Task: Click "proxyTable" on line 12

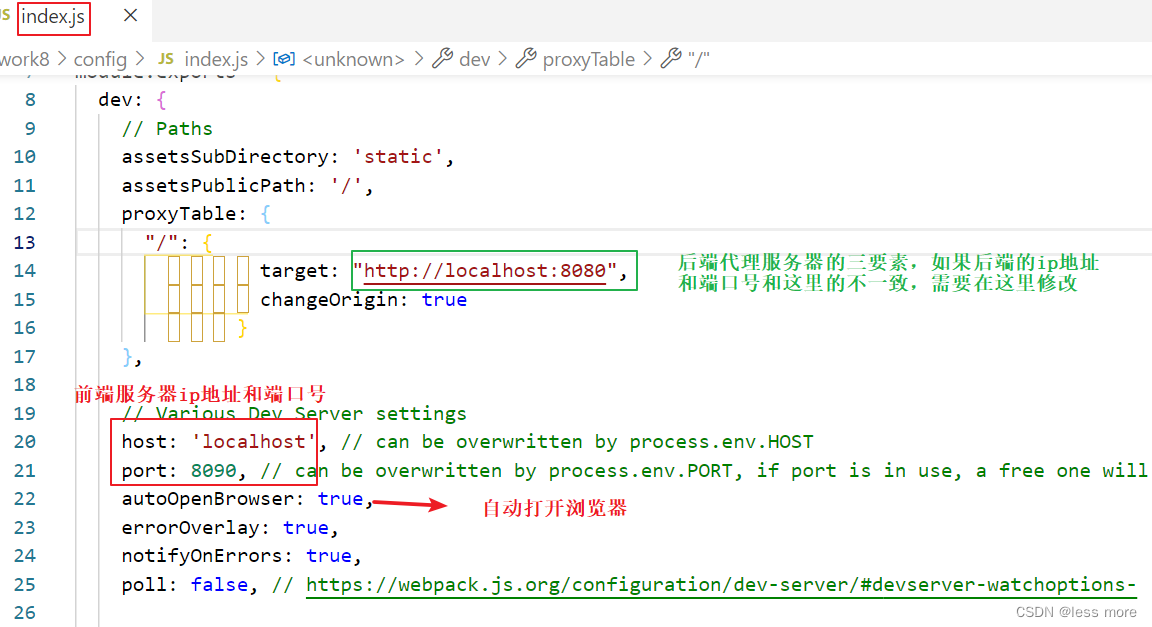Action: coord(179,215)
